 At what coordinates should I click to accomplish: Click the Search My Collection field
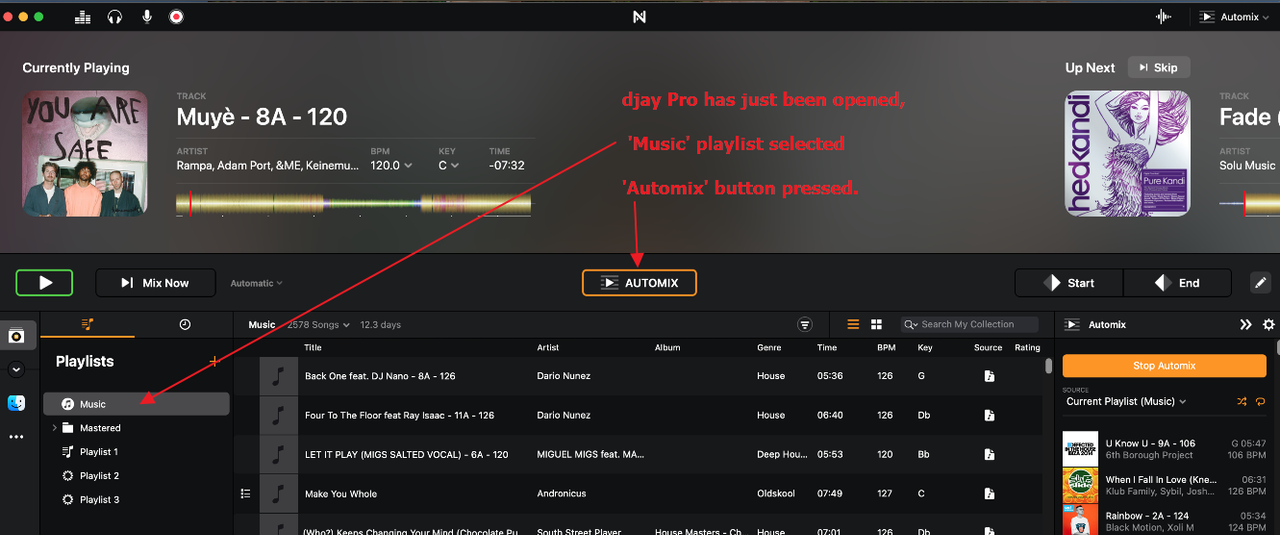coord(972,324)
